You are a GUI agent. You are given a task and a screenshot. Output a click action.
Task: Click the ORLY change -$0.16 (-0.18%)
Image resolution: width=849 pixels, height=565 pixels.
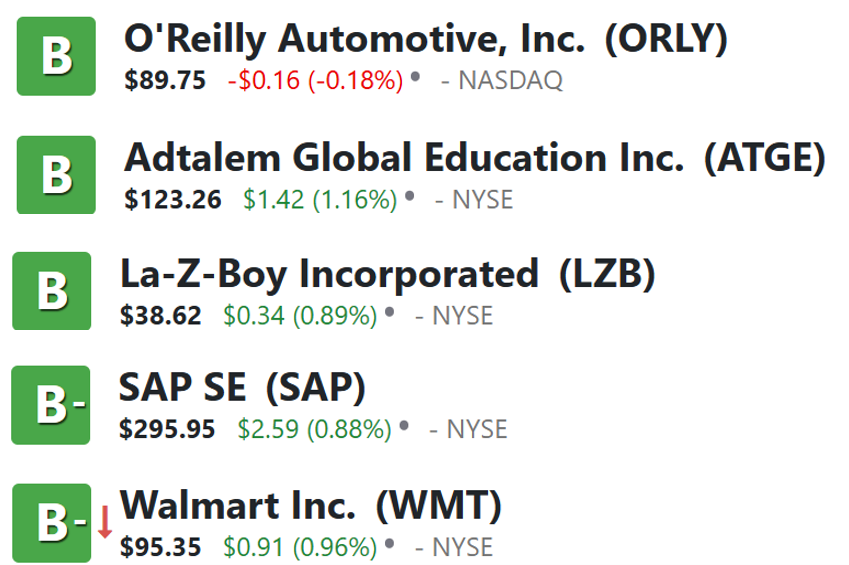pos(316,81)
